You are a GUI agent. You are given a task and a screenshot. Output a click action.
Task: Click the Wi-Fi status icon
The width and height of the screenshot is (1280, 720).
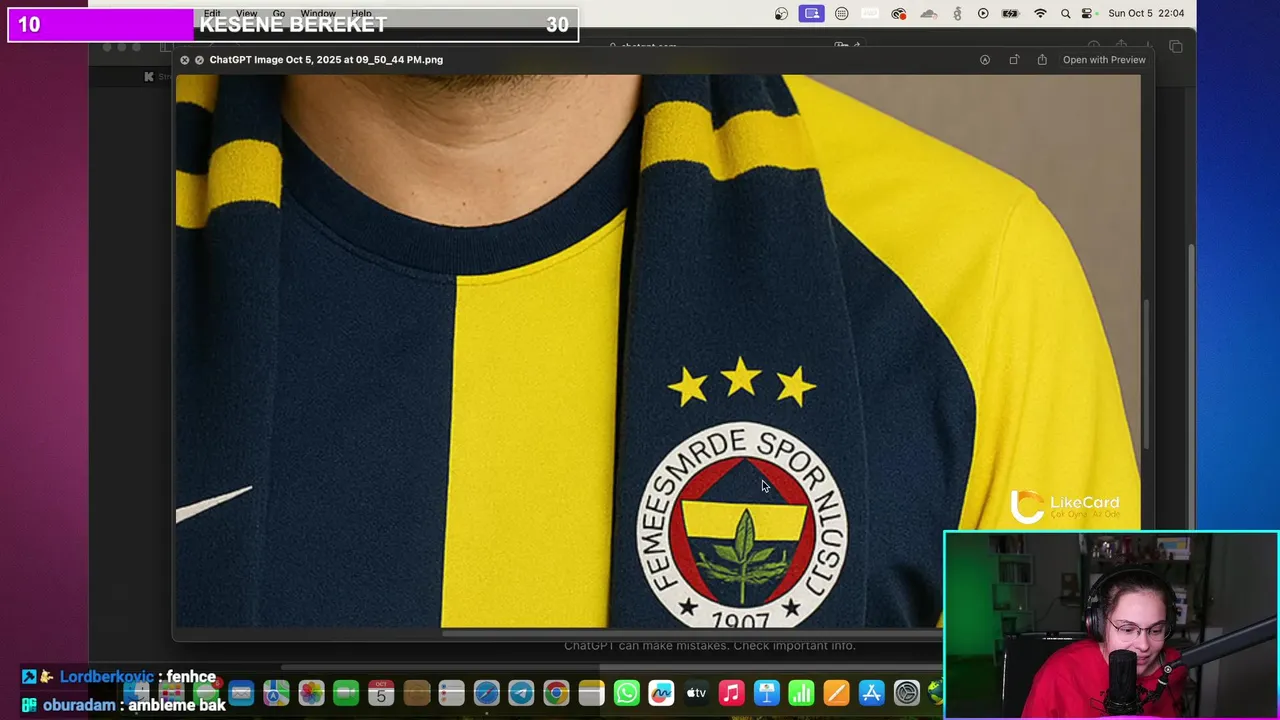(x=1040, y=14)
